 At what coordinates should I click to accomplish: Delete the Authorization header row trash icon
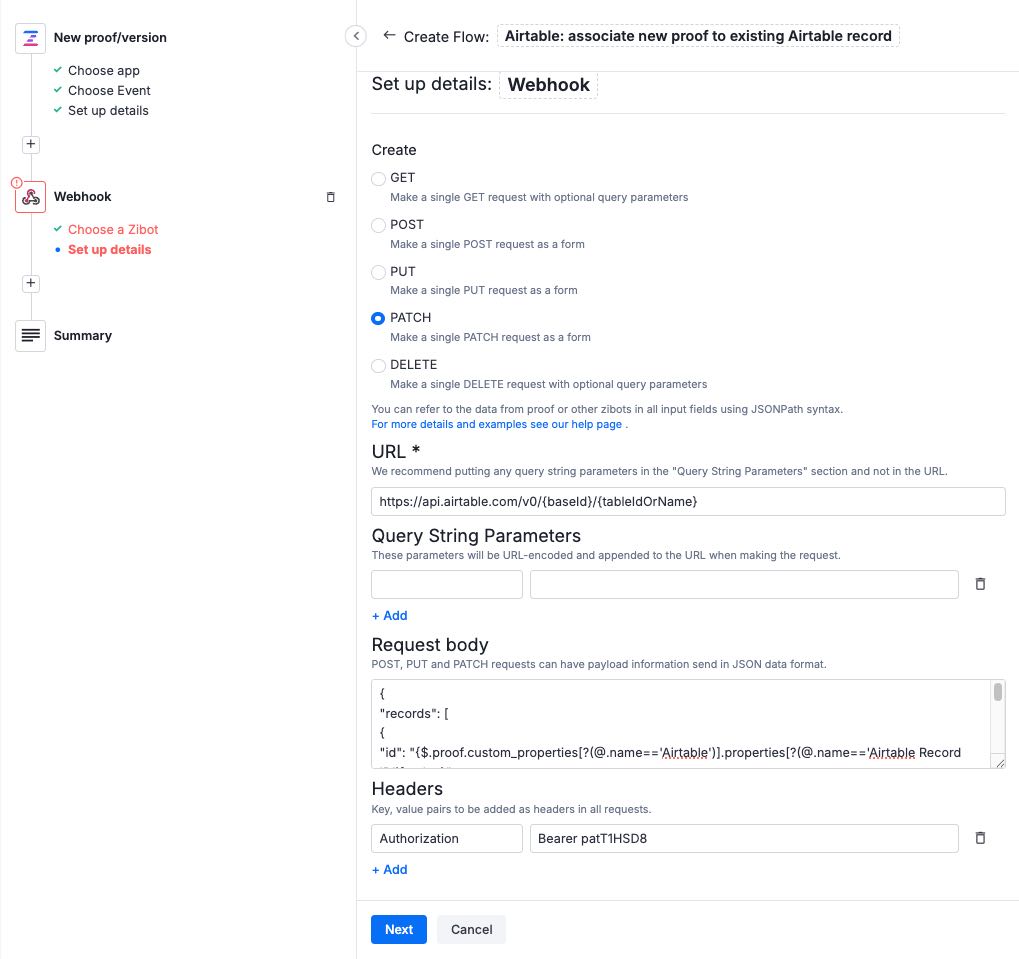coord(980,838)
